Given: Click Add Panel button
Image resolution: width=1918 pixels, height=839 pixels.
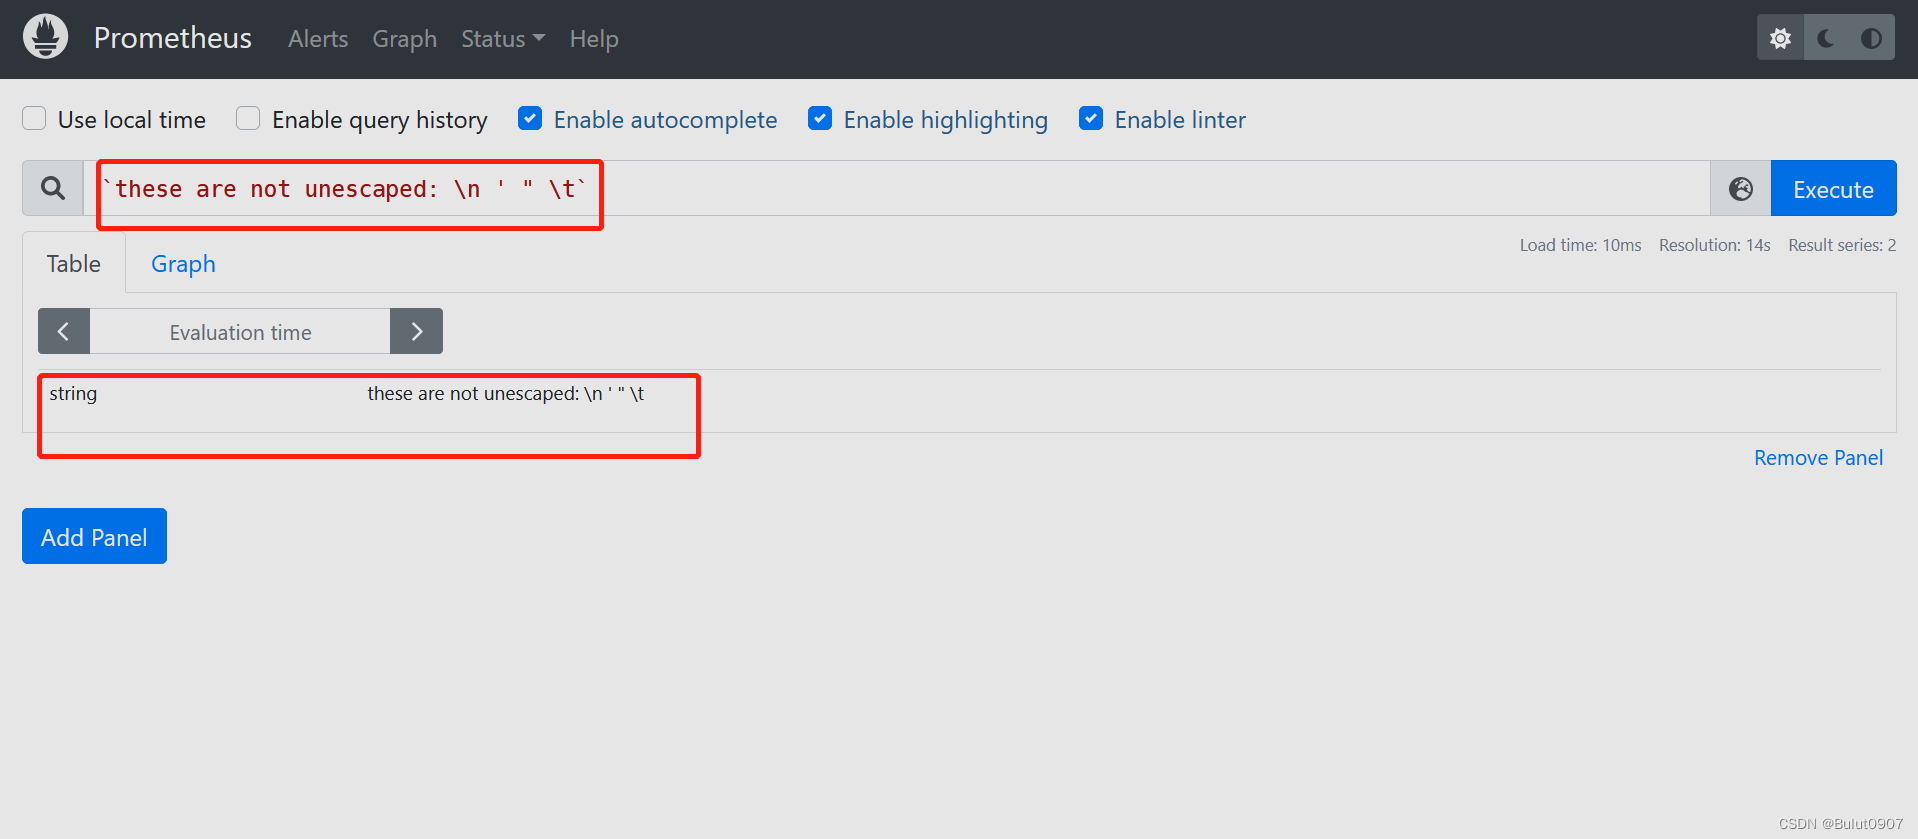Looking at the screenshot, I should pyautogui.click(x=94, y=537).
